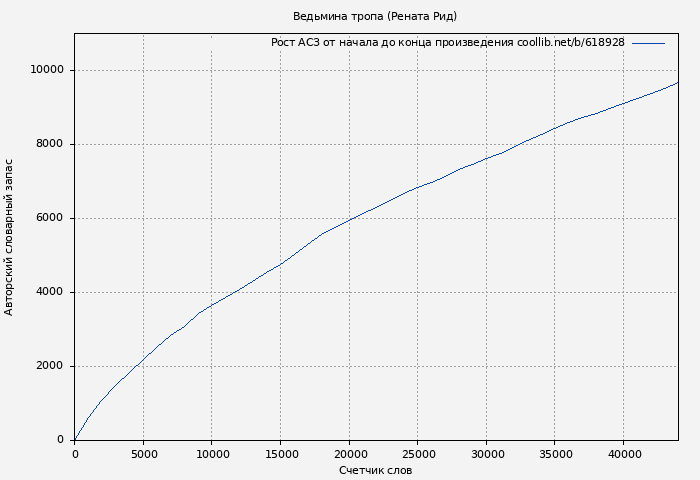Click the y-axis tick label 4000
The height and width of the screenshot is (480, 700).
[50, 292]
